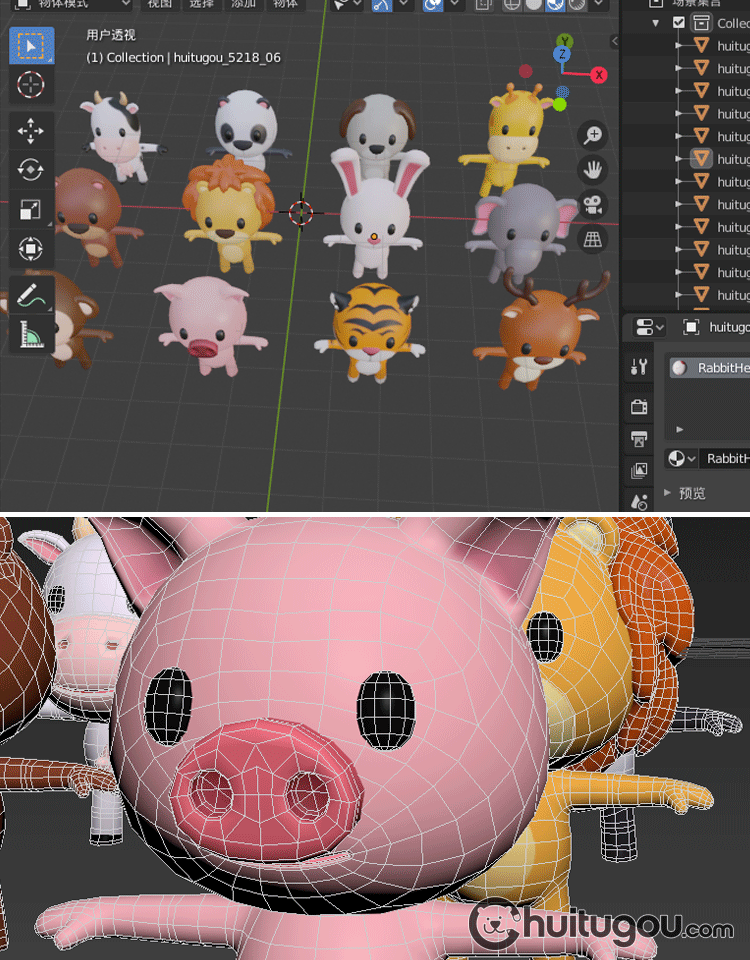Choose the Rotate tool in toolbar

coord(31,170)
